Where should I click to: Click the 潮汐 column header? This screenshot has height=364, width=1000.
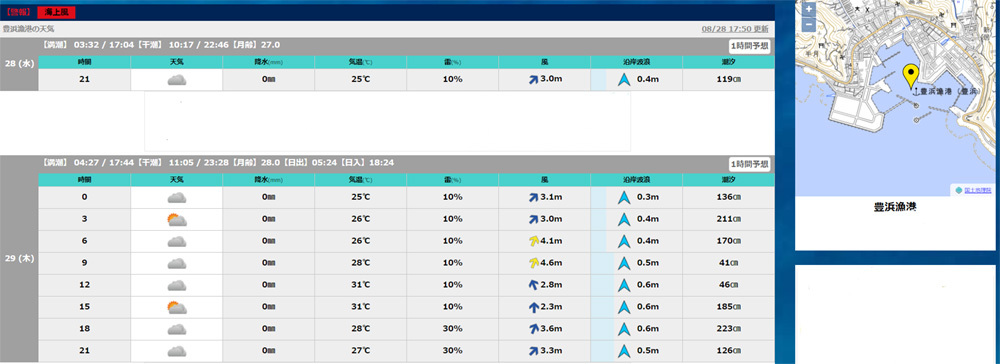[x=728, y=62]
